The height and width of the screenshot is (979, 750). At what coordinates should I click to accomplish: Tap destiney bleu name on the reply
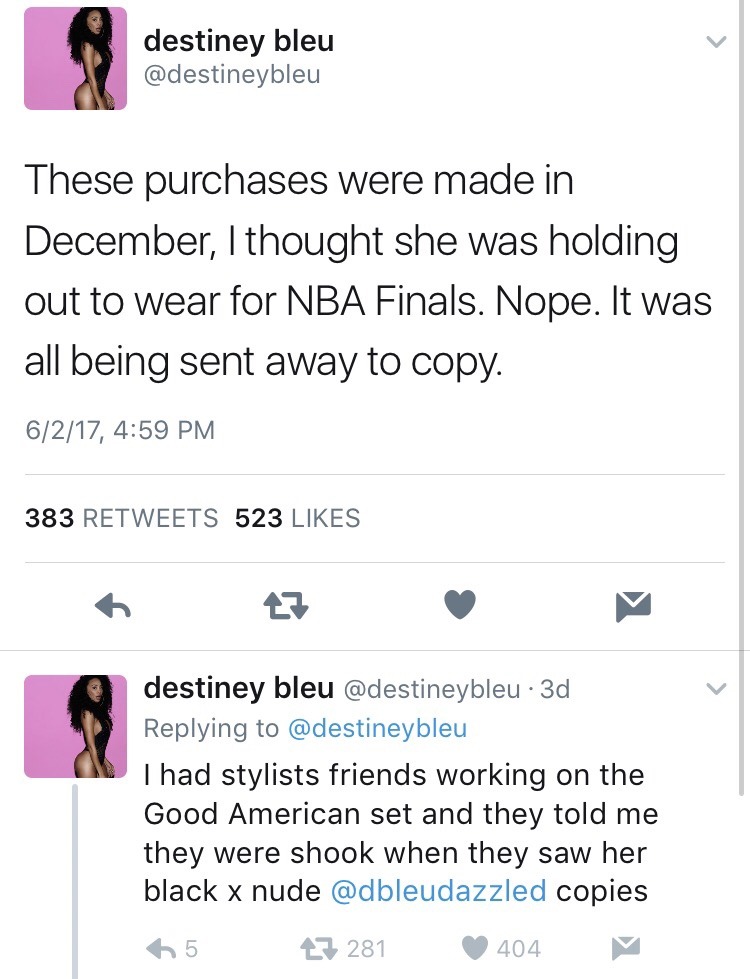click(x=239, y=688)
